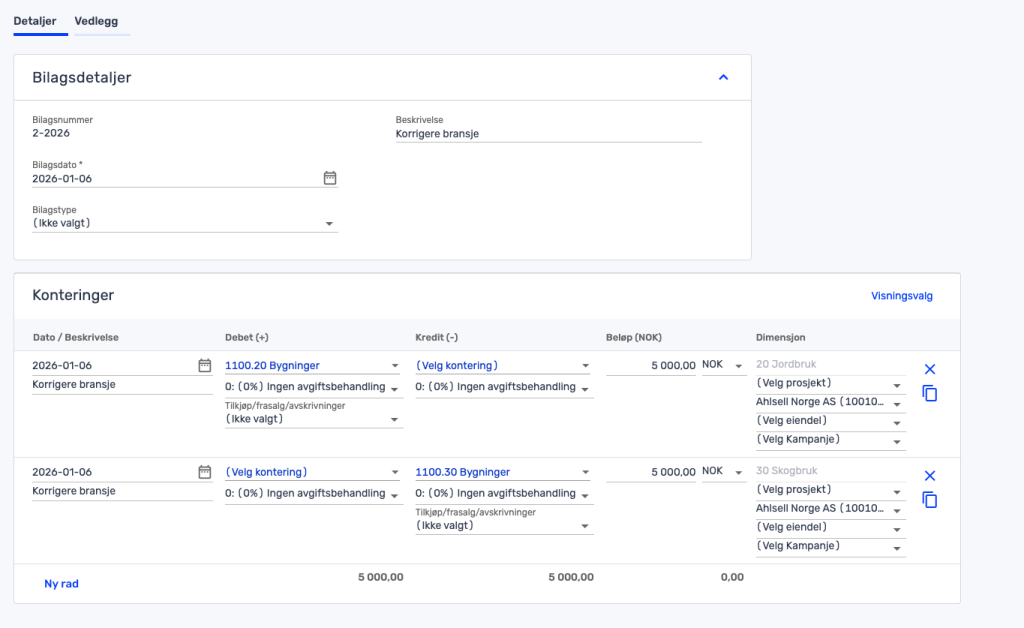Open calendar picker for Bilagsdato field
The image size is (1024, 628).
330,178
